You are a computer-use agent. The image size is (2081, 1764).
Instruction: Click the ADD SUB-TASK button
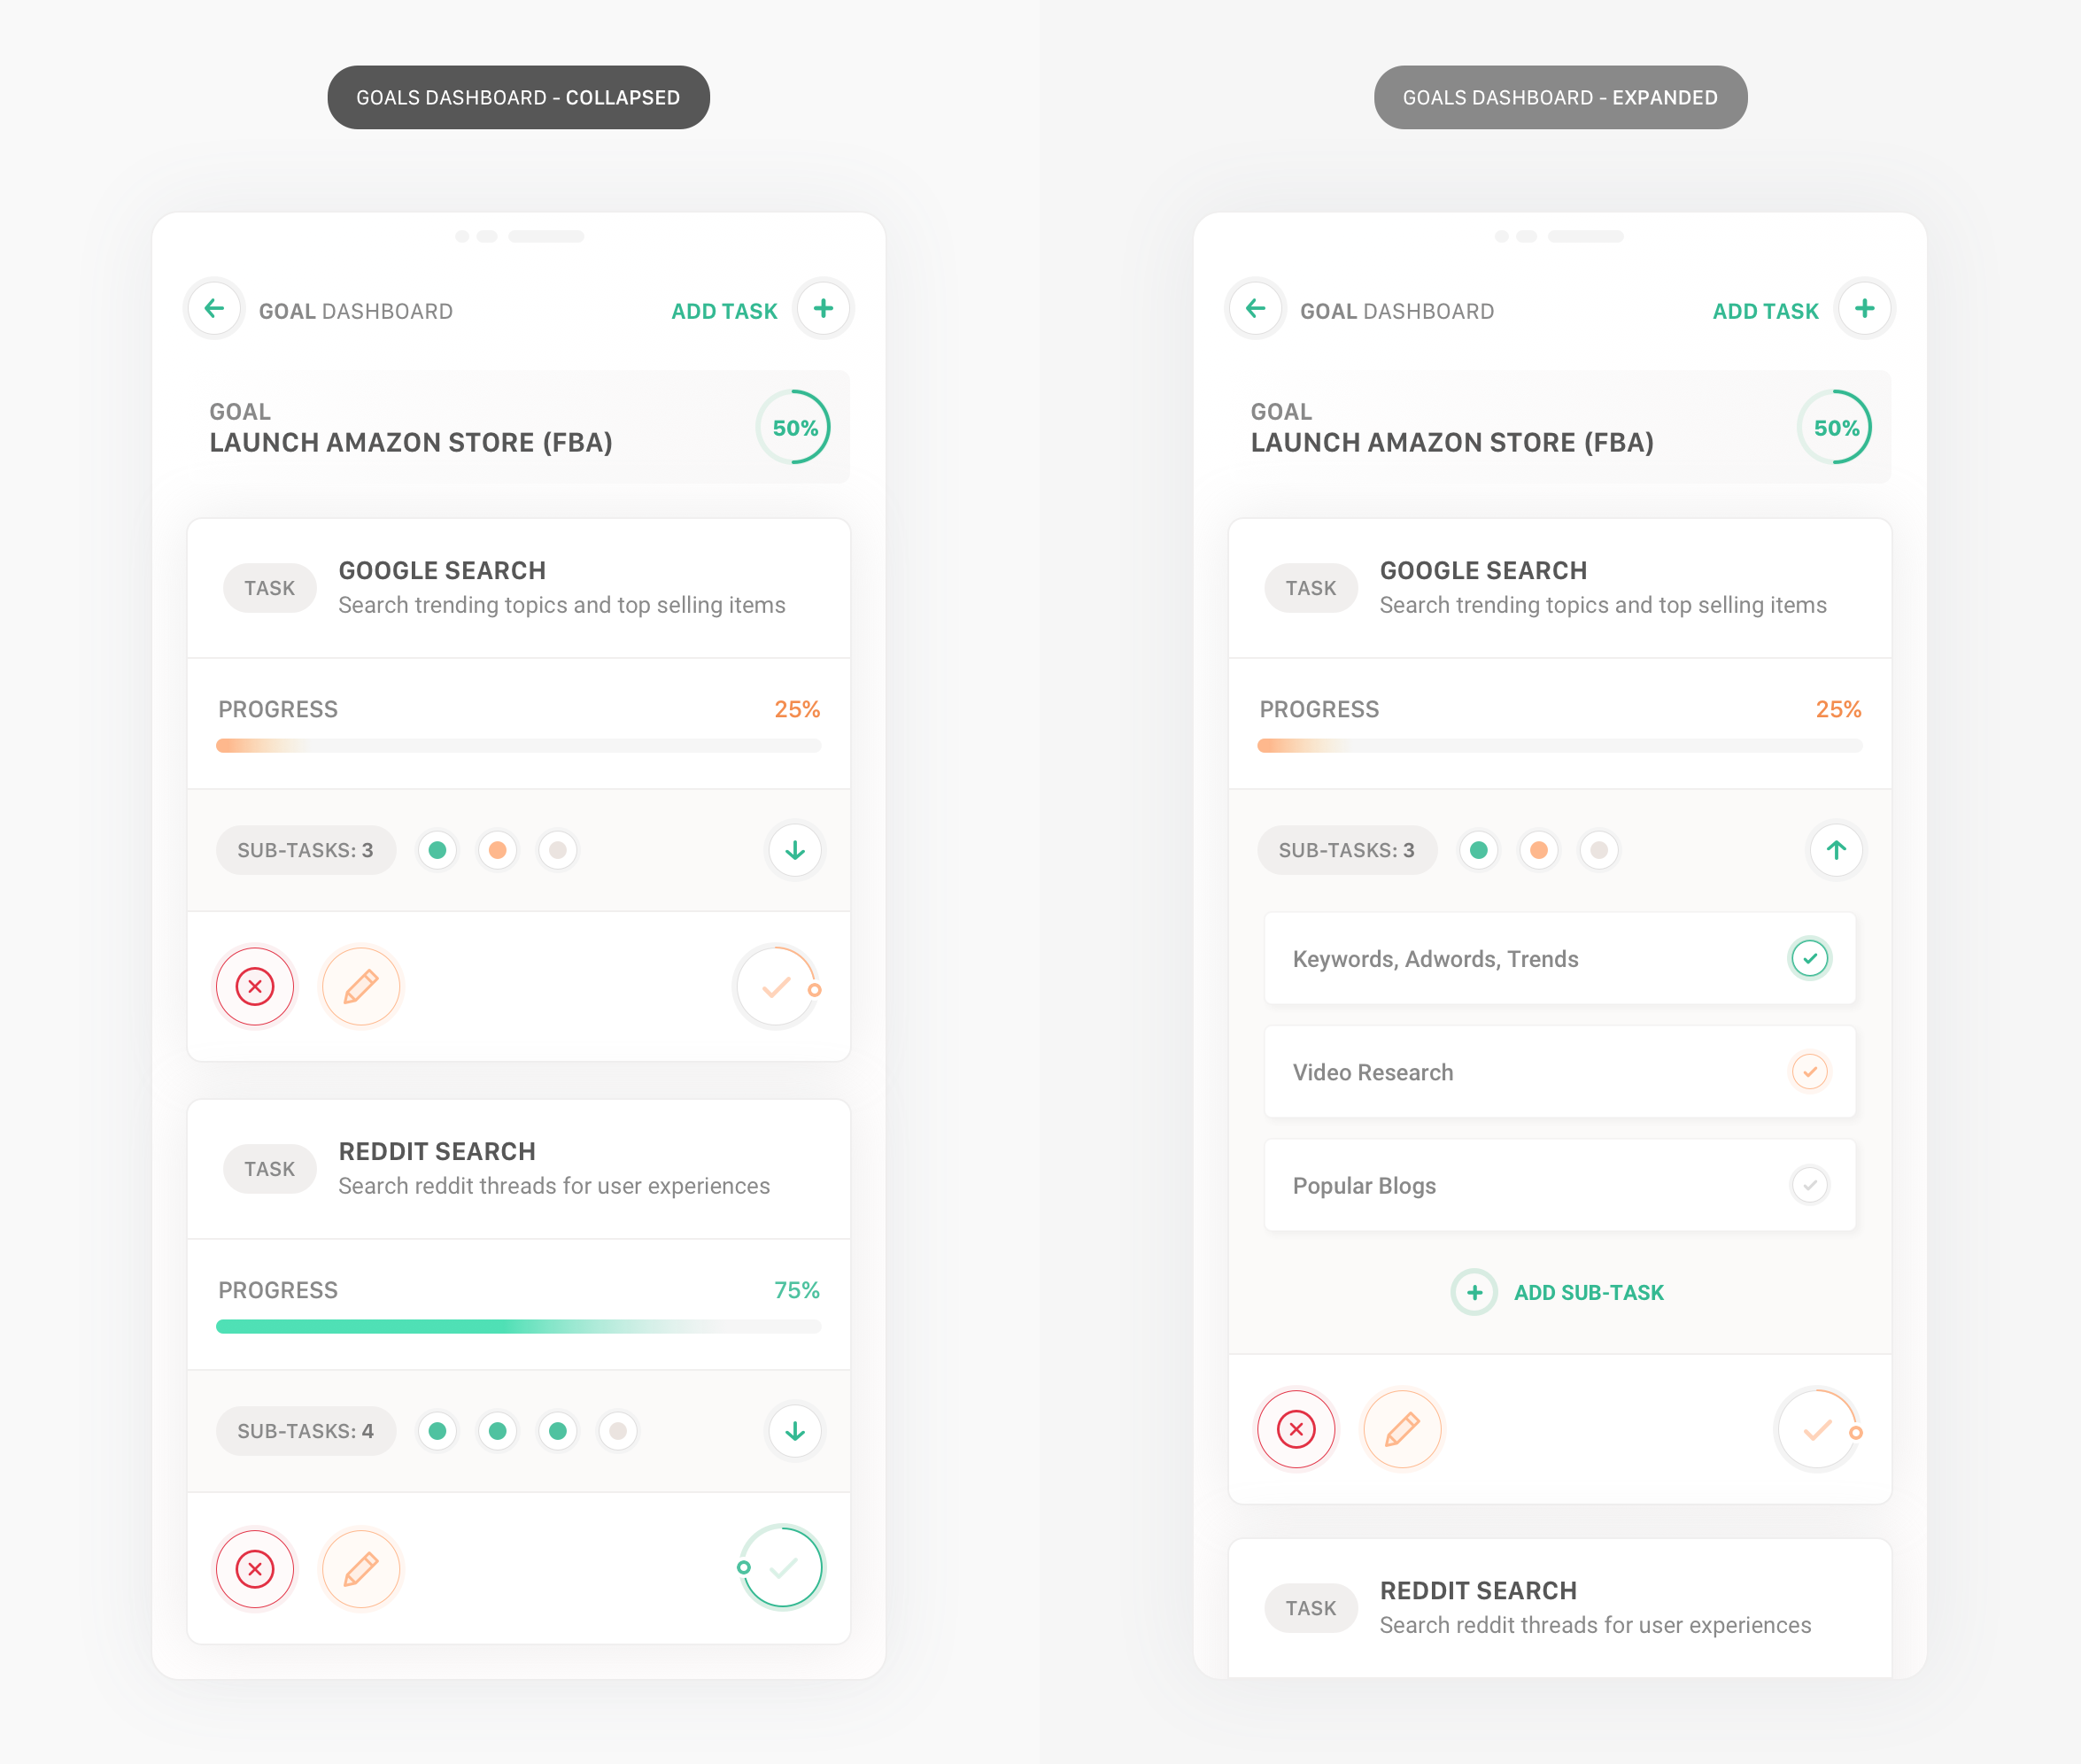(1538, 1291)
